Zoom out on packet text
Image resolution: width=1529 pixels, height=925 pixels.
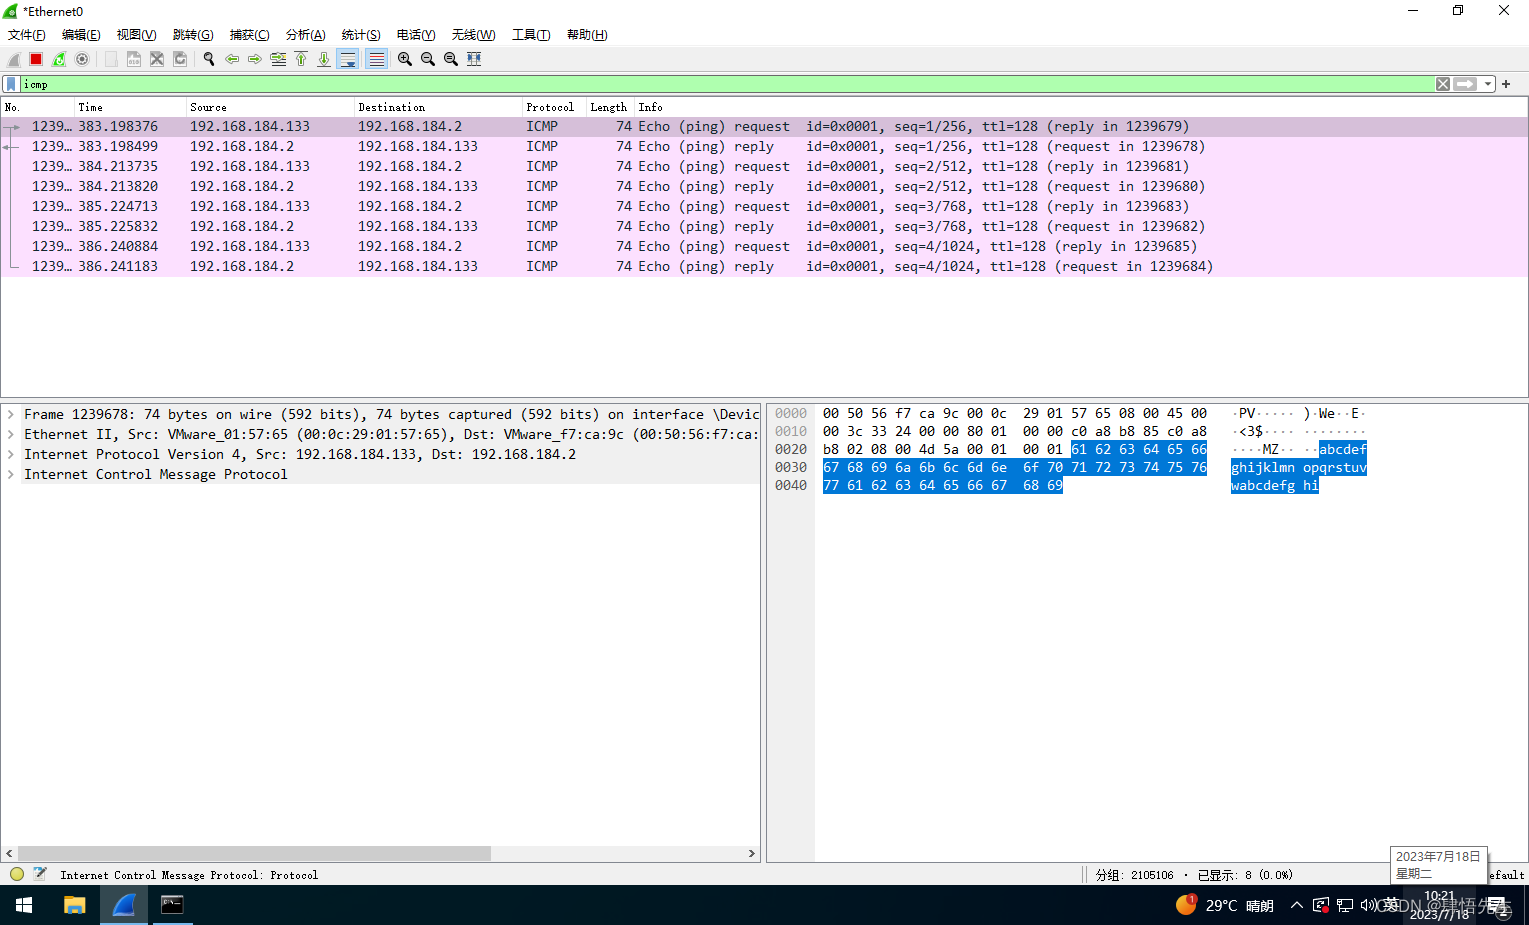428,59
